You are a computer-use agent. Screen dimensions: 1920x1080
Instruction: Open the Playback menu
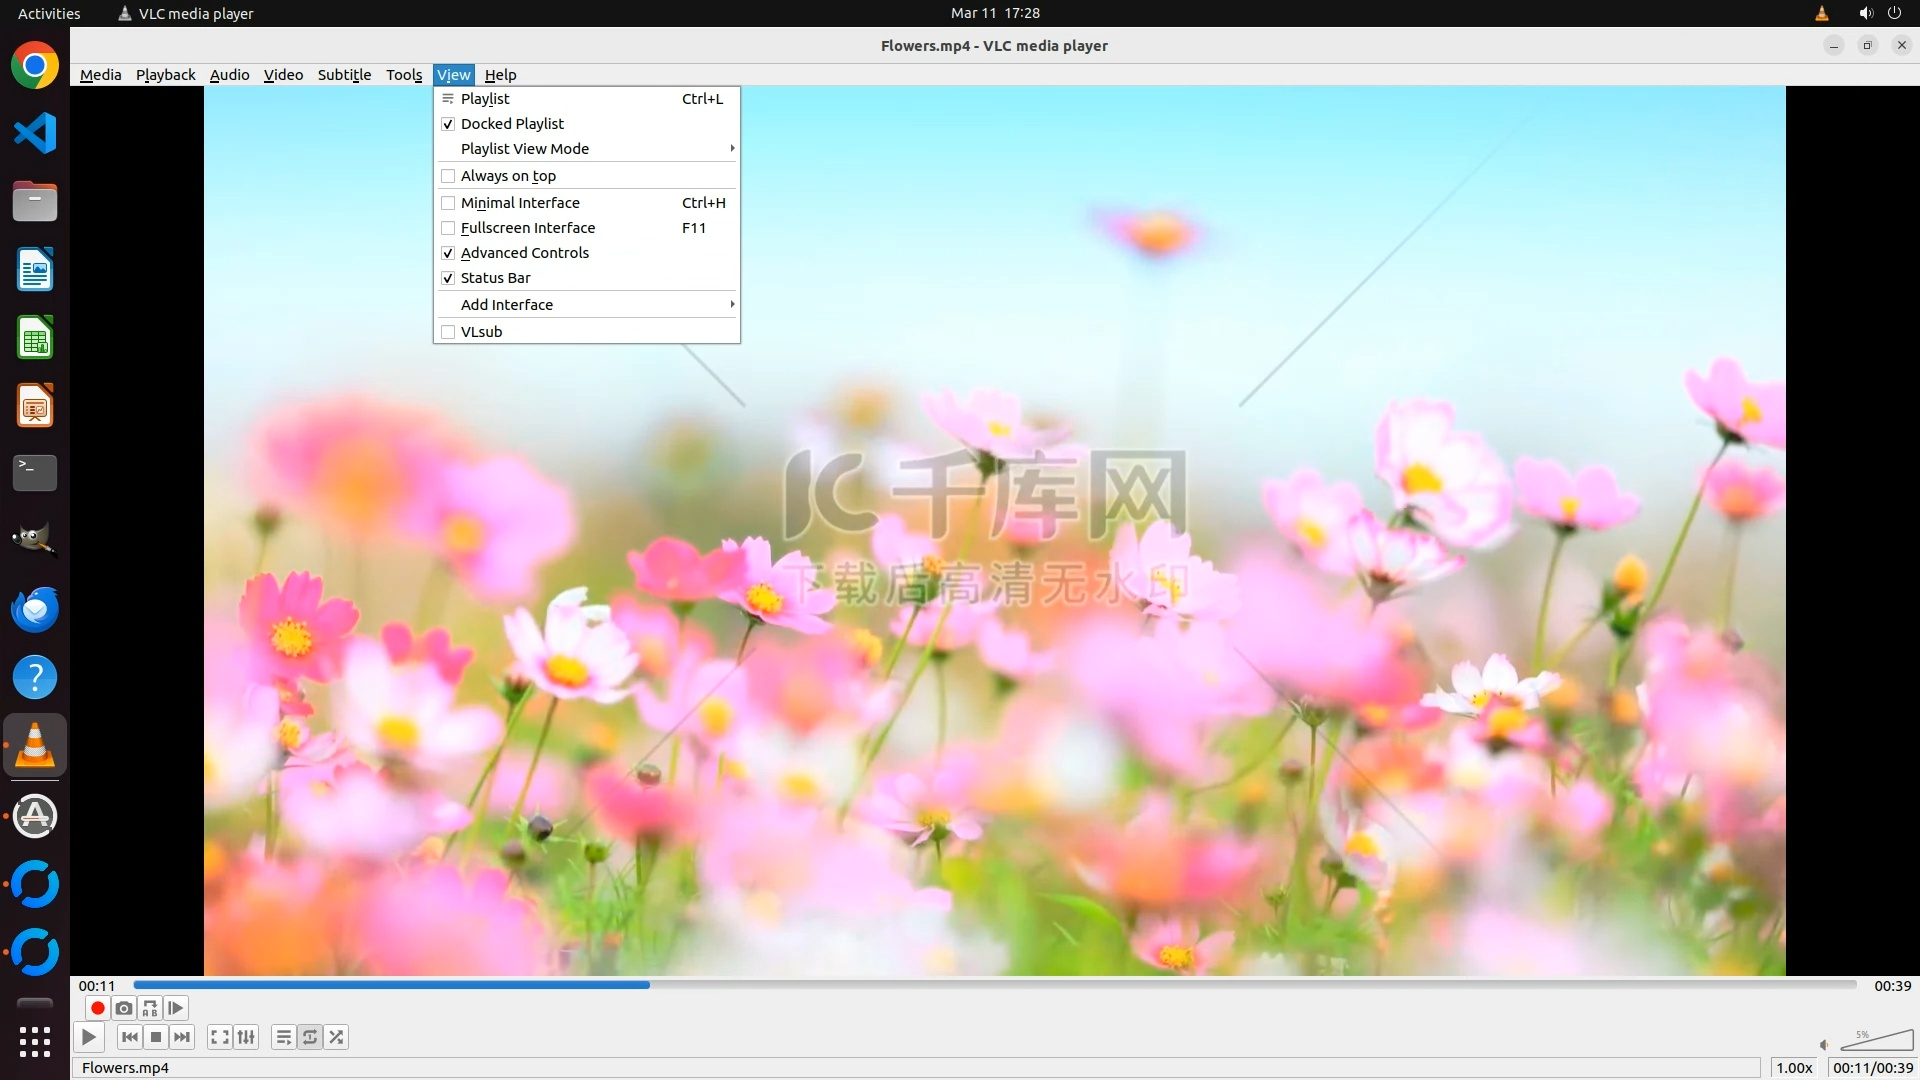coord(165,75)
